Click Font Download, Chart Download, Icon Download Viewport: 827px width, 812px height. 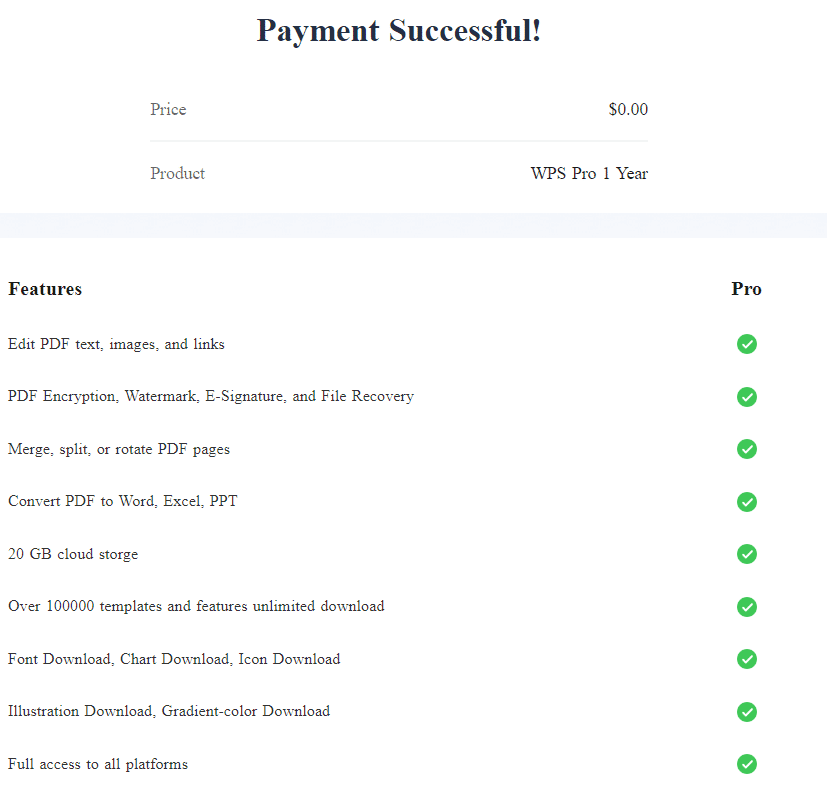[174, 659]
